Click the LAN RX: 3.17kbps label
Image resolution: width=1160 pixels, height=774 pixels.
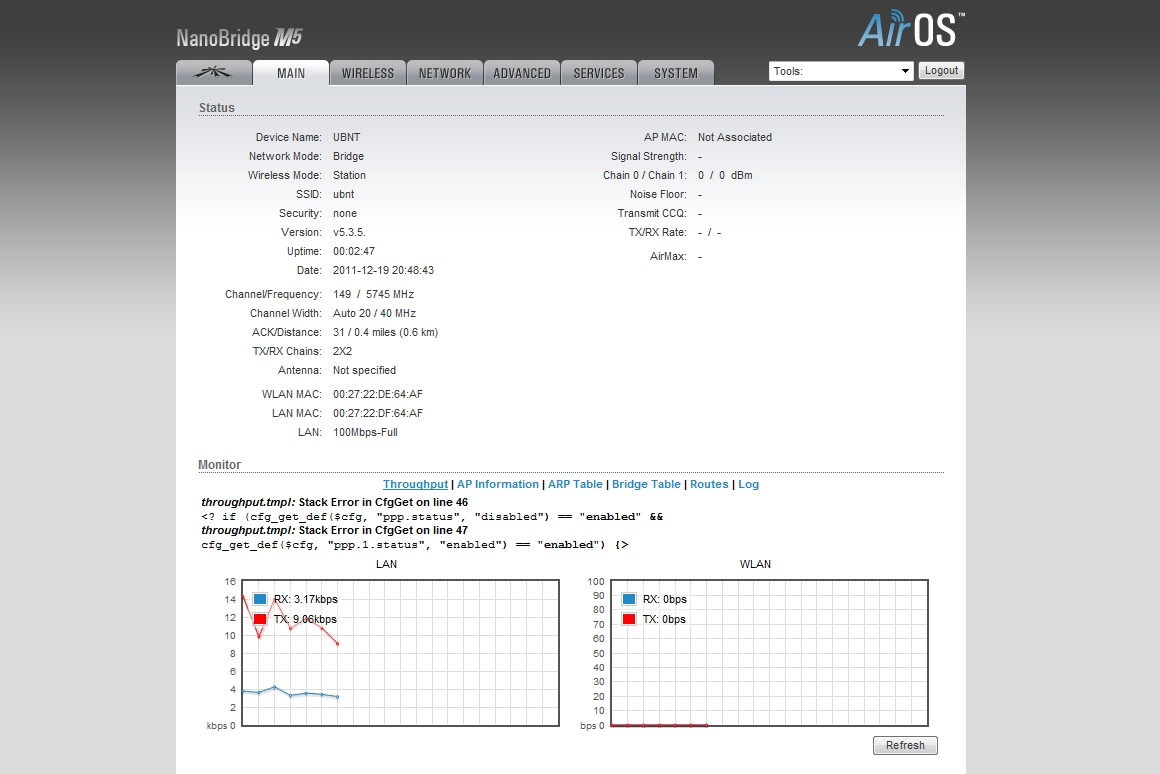click(x=306, y=599)
